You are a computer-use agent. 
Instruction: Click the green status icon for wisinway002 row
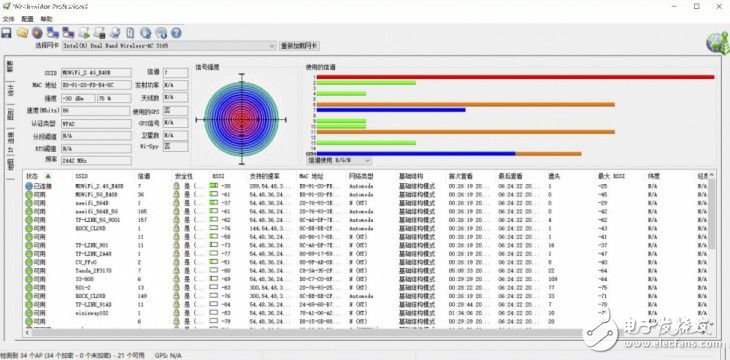[x=29, y=313]
